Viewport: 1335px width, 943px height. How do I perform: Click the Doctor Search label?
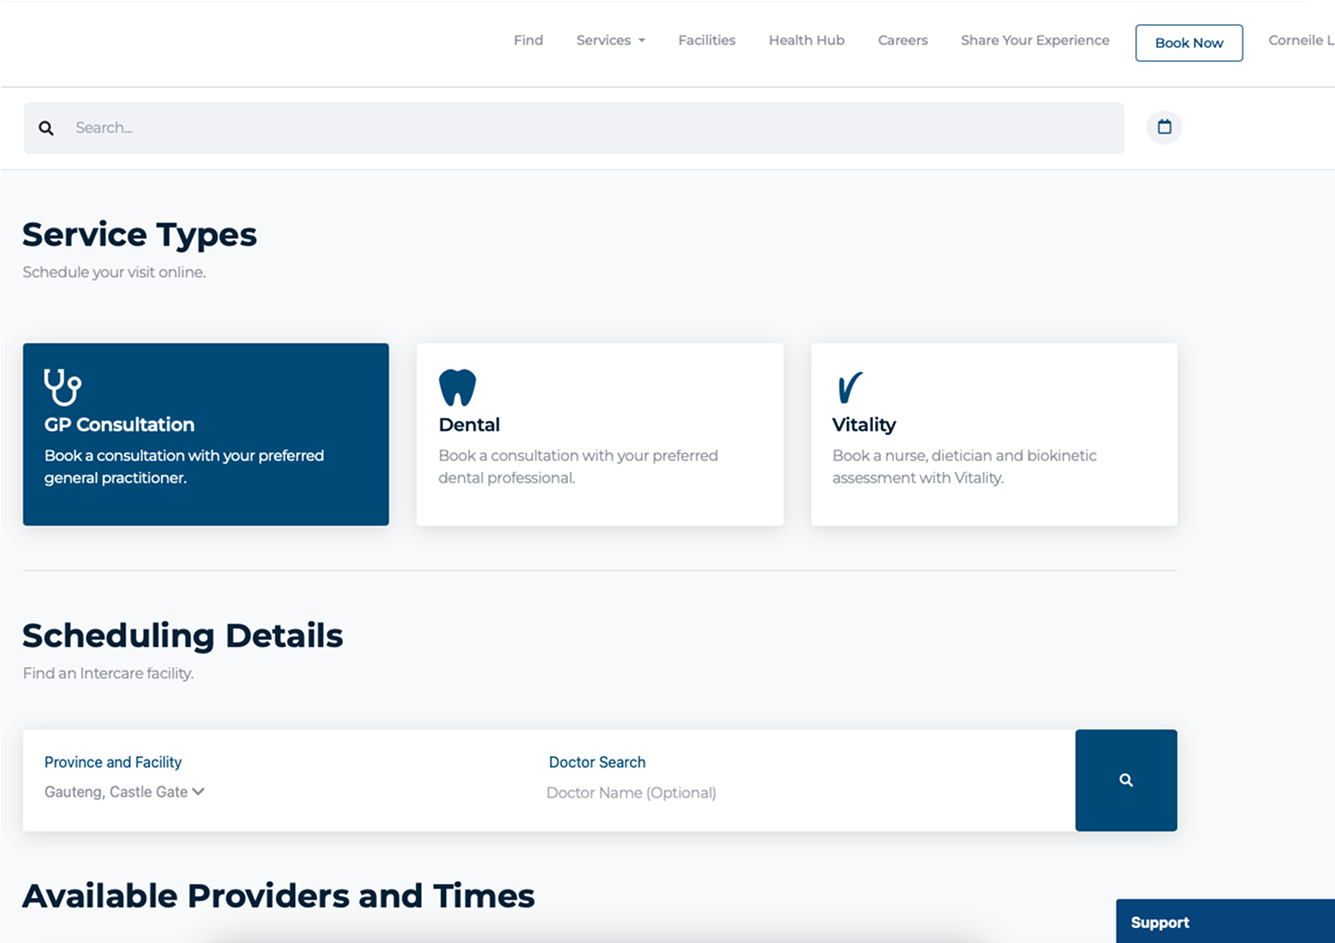pos(597,762)
